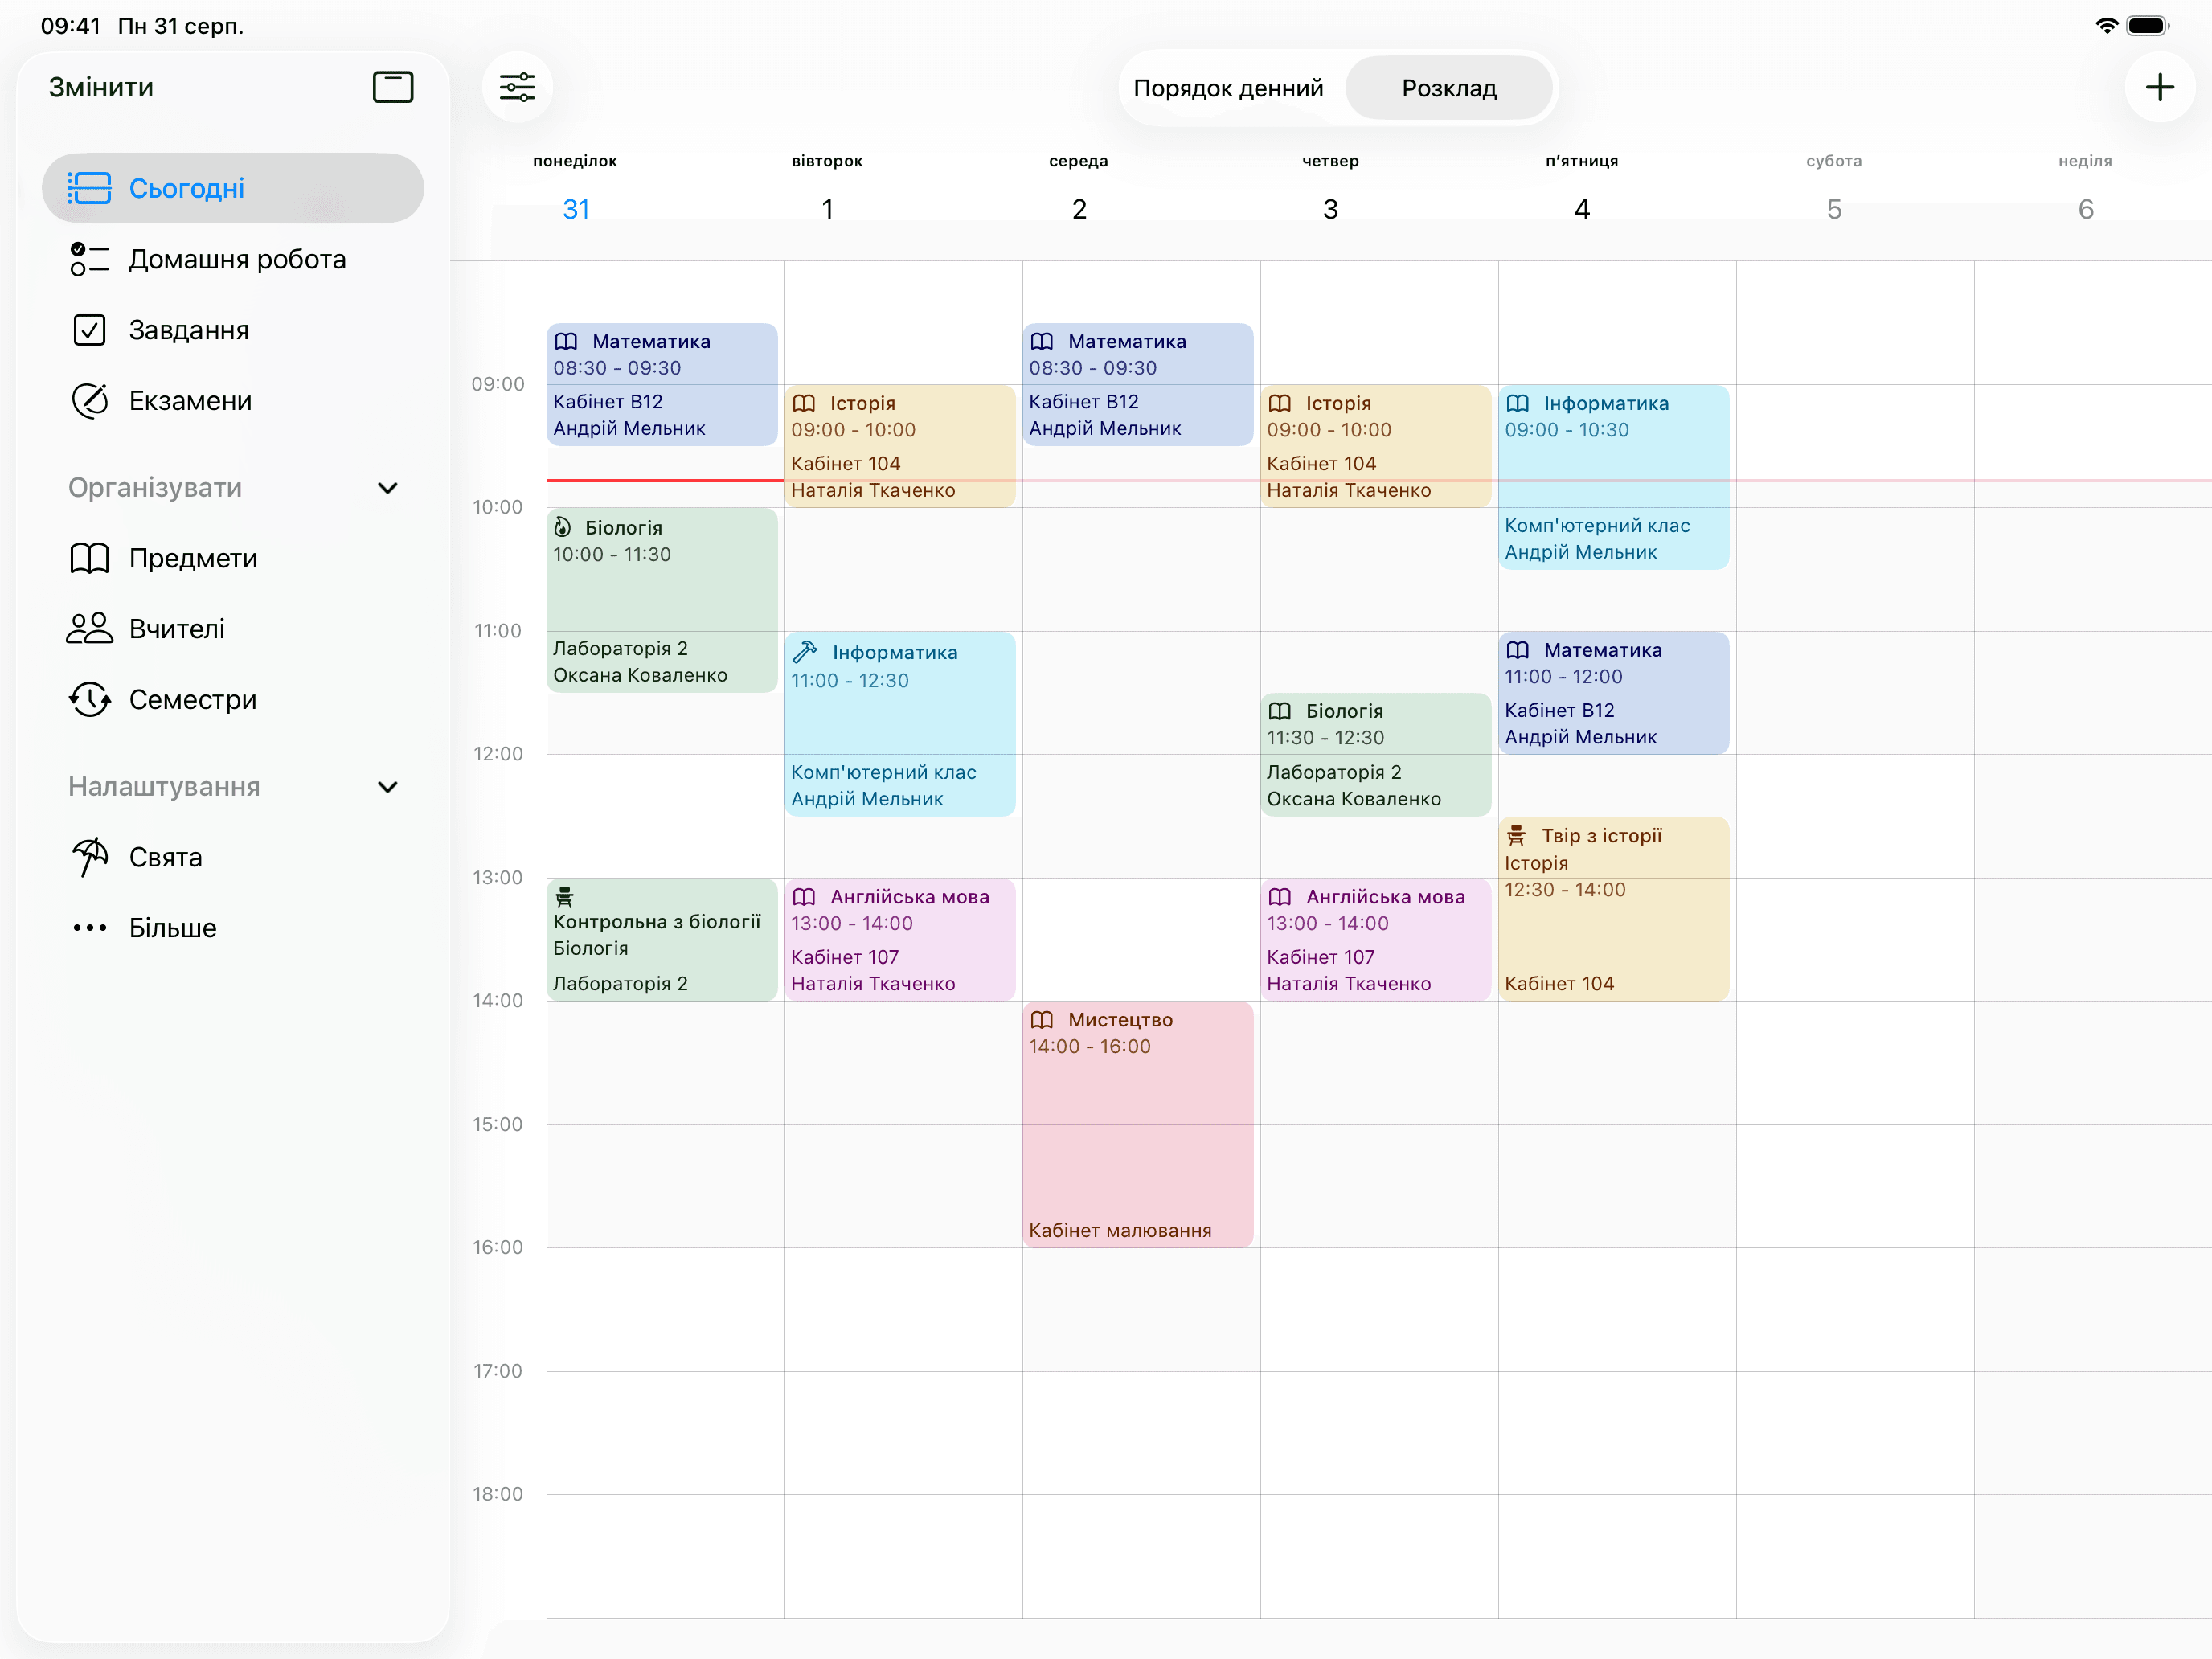Click the Більше ellipsis icon
2212x1659 pixels.
coord(89,928)
